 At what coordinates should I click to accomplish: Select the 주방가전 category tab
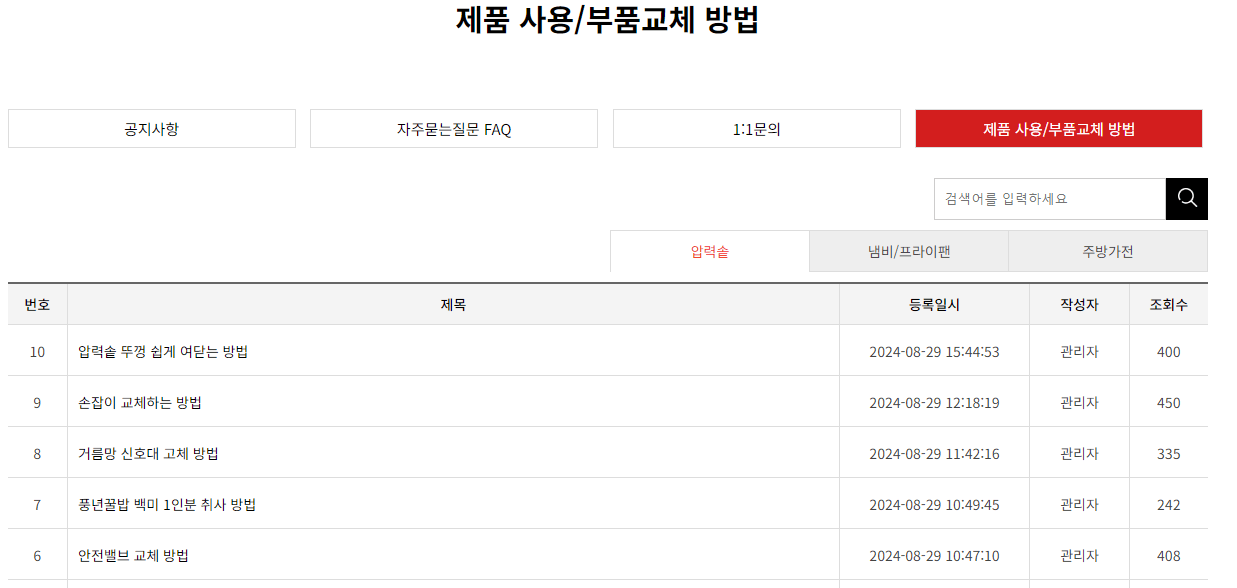(x=1108, y=250)
